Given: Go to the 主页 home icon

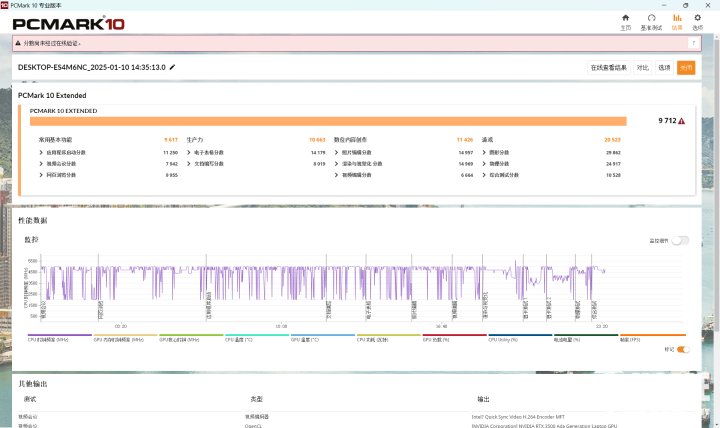Looking at the screenshot, I should tap(625, 20).
